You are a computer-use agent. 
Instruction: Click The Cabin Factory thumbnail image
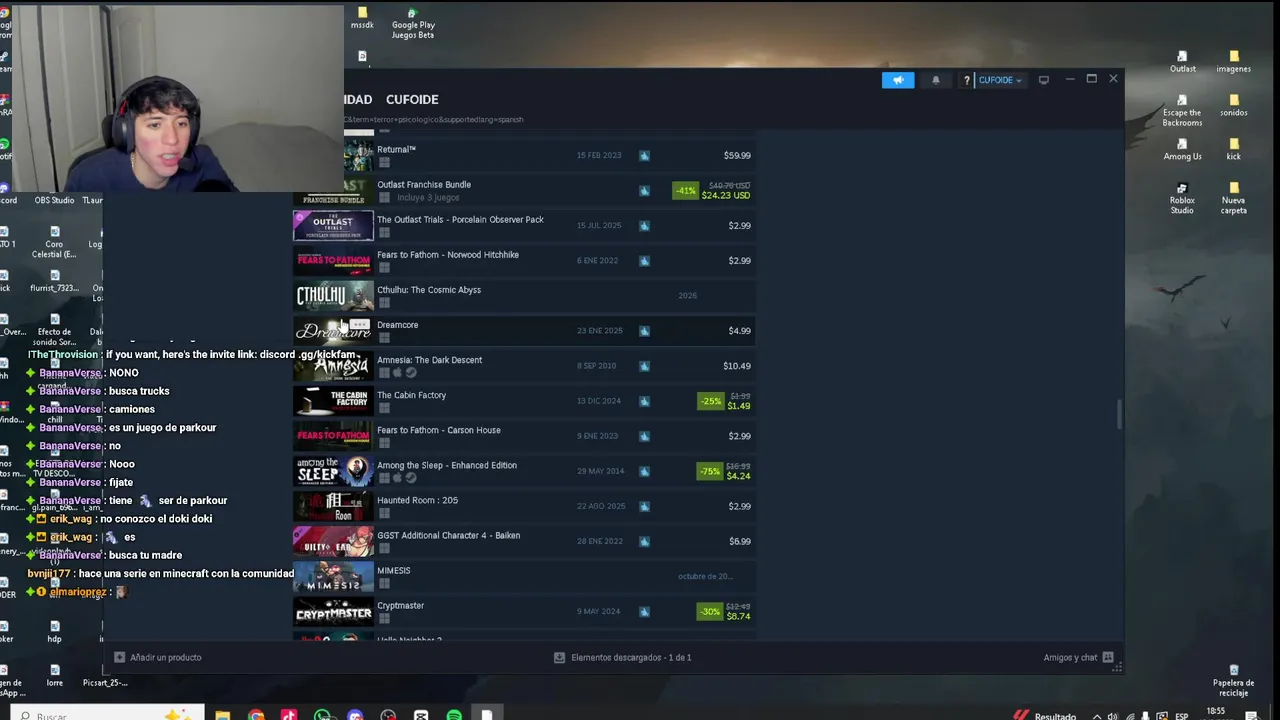333,400
